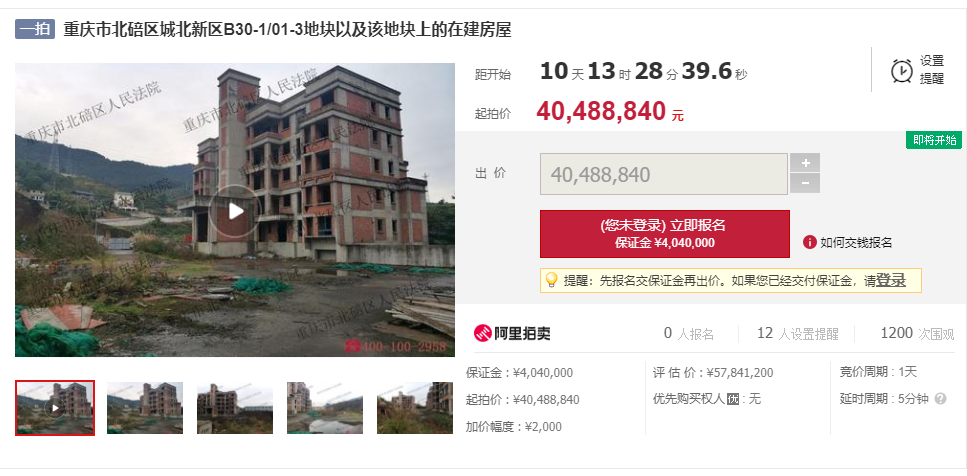This screenshot has width=967, height=476.
Task: Play the property video on main image
Action: (234, 211)
